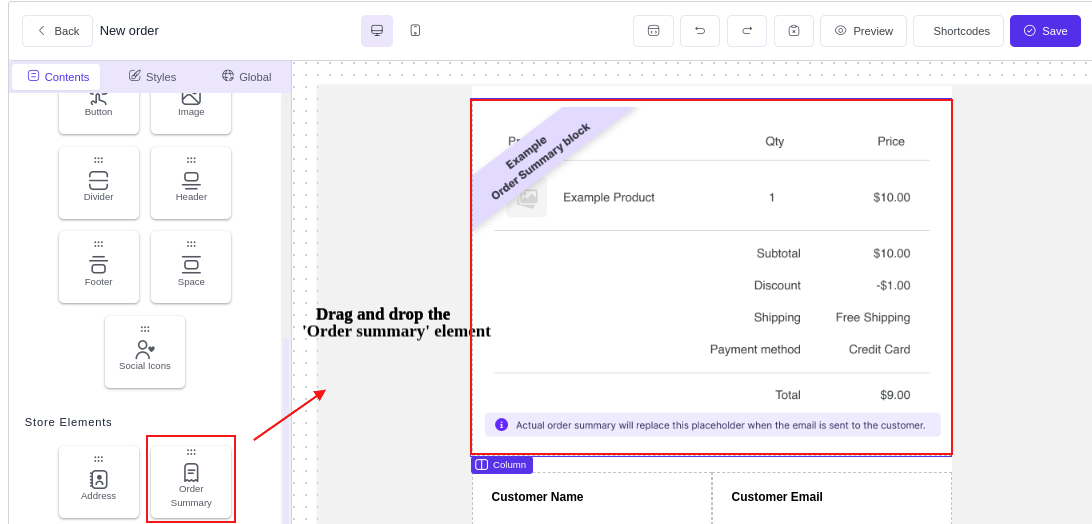Select the Divider element block

click(x=98, y=183)
